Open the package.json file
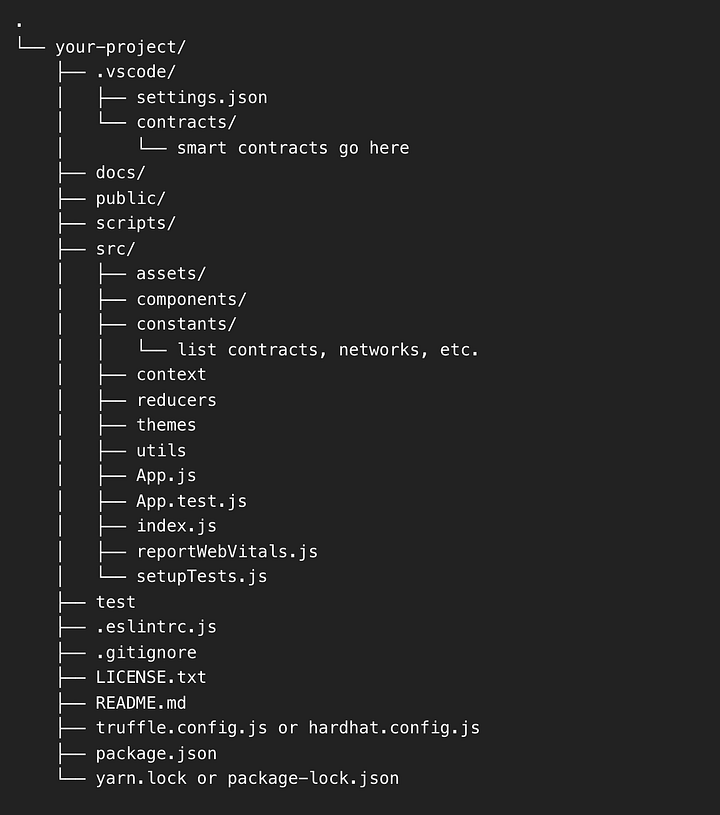Image resolution: width=720 pixels, height=815 pixels. pos(156,753)
